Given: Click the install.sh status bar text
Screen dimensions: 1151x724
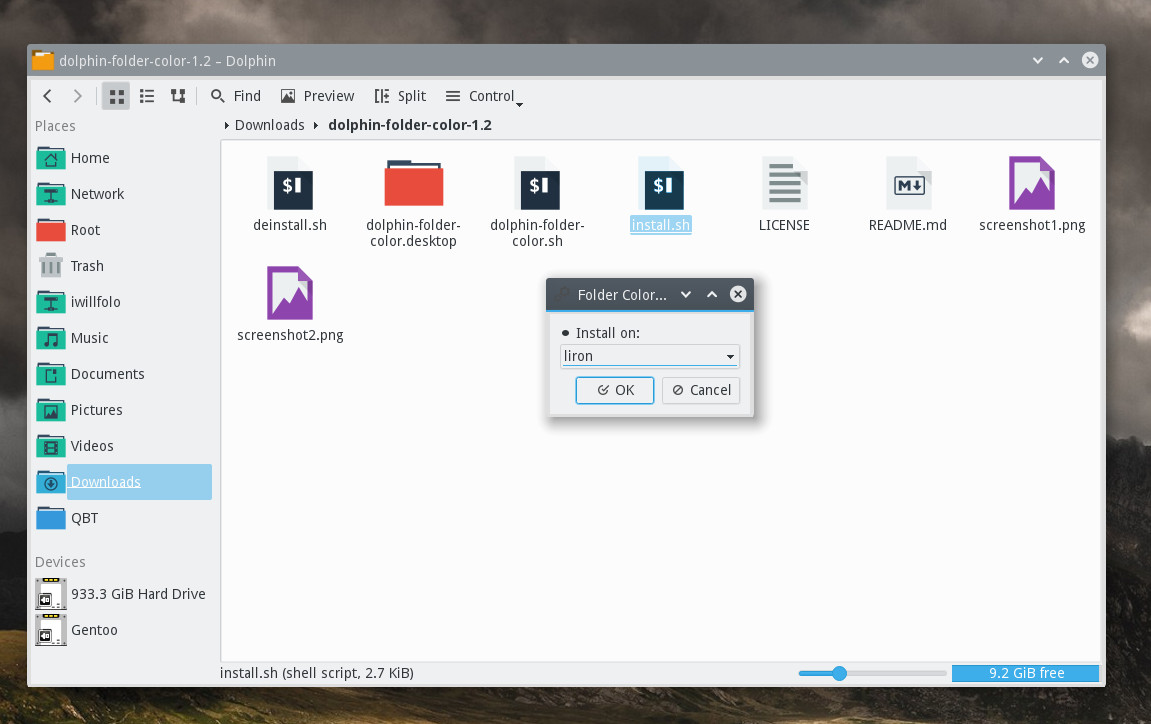Looking at the screenshot, I should [317, 673].
